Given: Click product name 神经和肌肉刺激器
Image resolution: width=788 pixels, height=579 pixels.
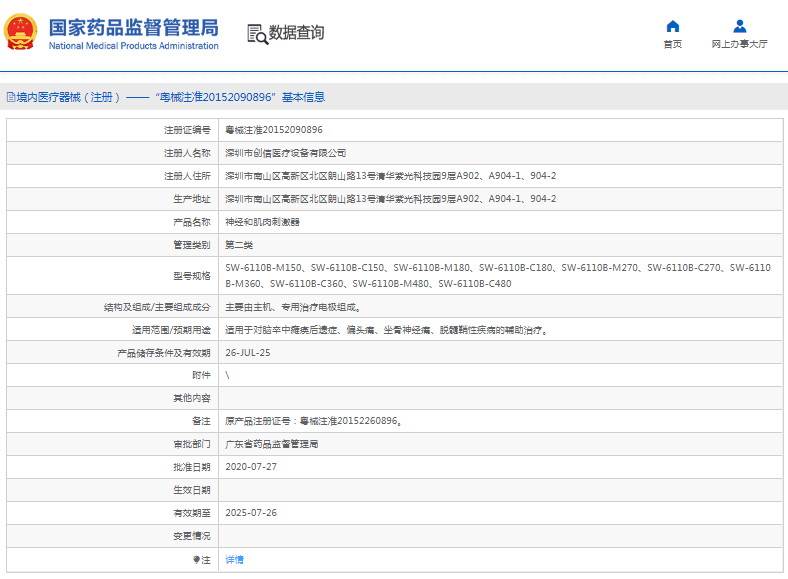Looking at the screenshot, I should tap(262, 222).
